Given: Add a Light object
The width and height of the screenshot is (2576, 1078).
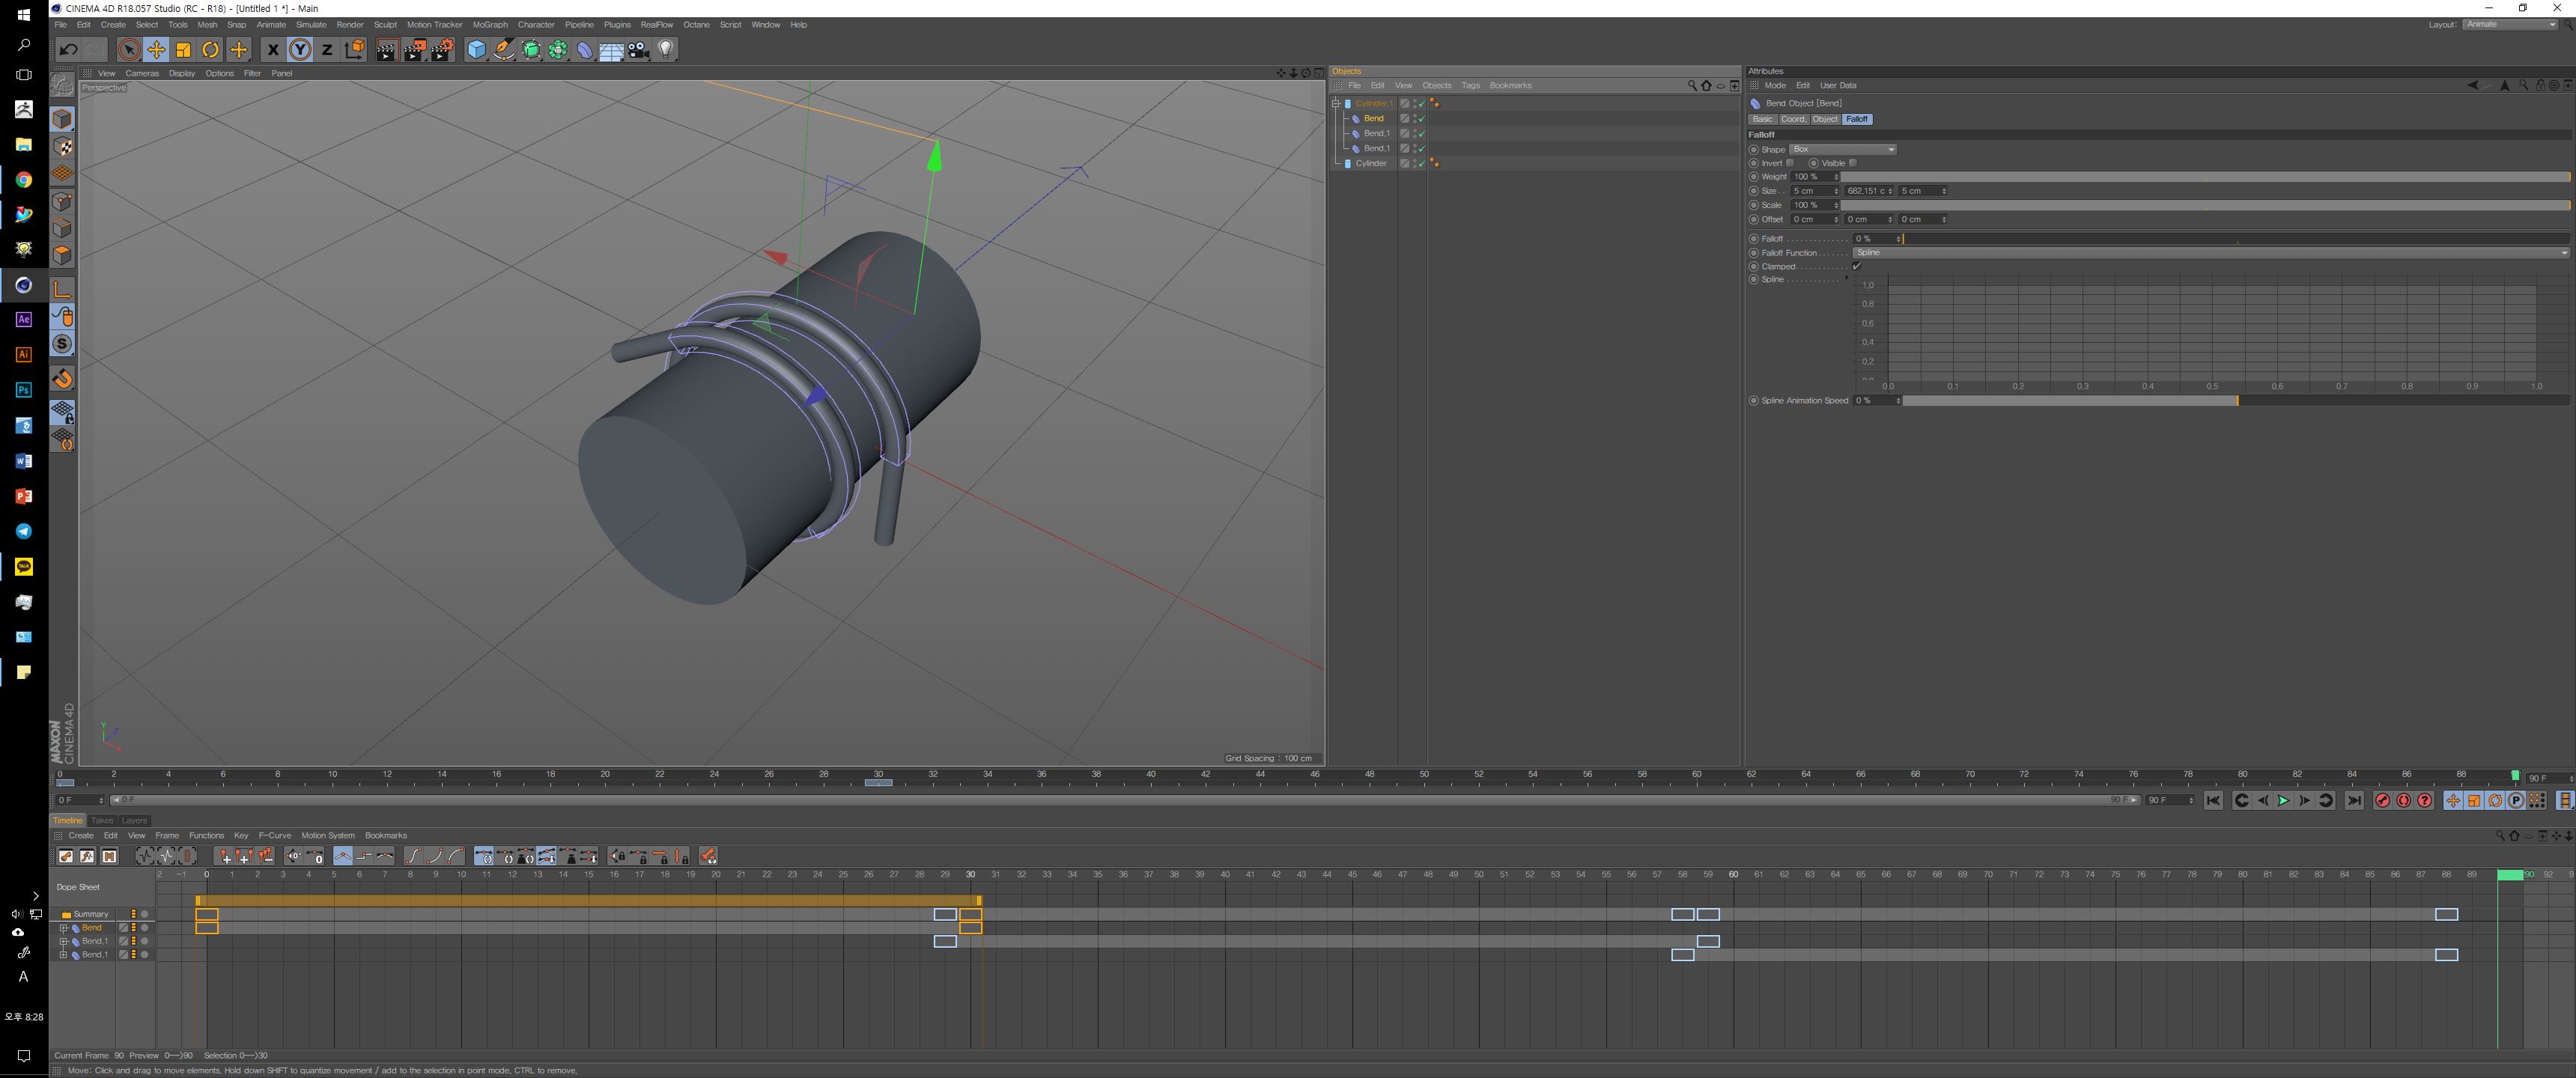Looking at the screenshot, I should click(666, 50).
